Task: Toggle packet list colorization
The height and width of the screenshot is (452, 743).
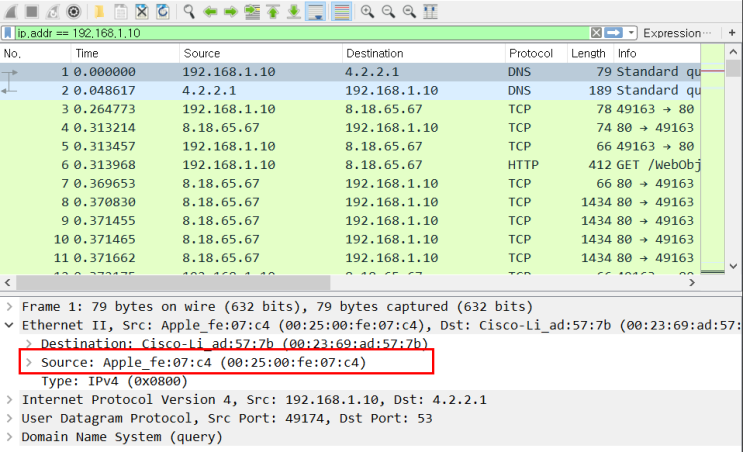Action: click(341, 11)
